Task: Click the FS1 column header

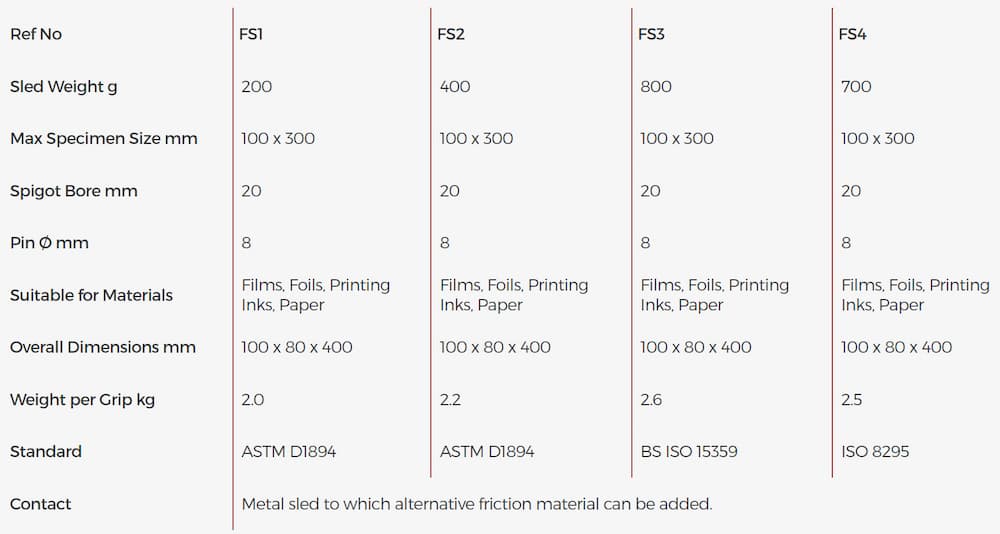Action: (x=252, y=34)
